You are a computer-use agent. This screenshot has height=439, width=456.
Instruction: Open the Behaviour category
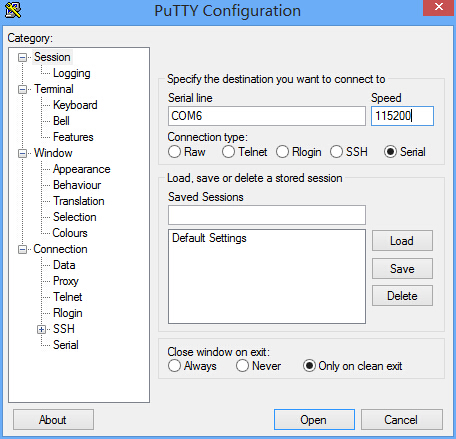coord(77,185)
